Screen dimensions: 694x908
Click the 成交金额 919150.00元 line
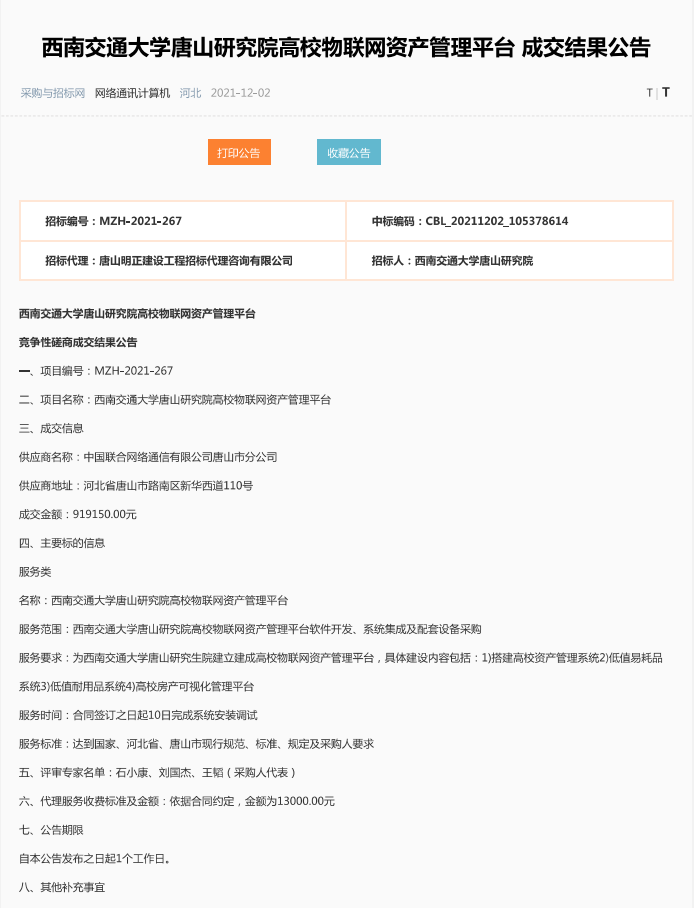[77, 514]
